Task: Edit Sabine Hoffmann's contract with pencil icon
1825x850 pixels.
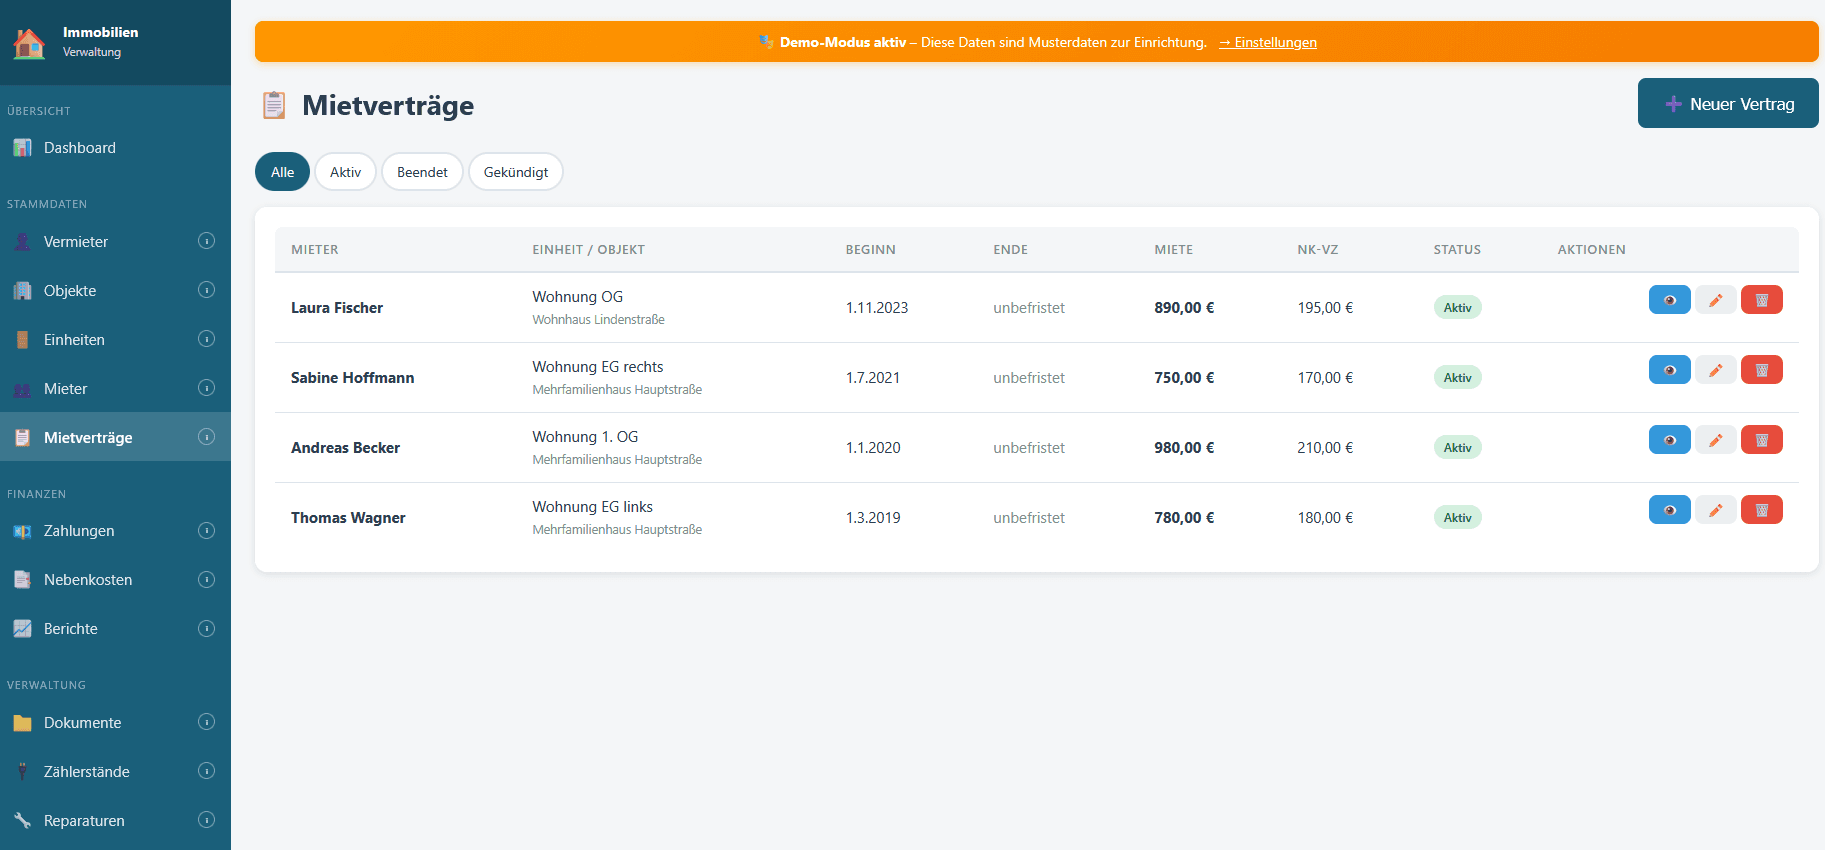Action: (1715, 370)
